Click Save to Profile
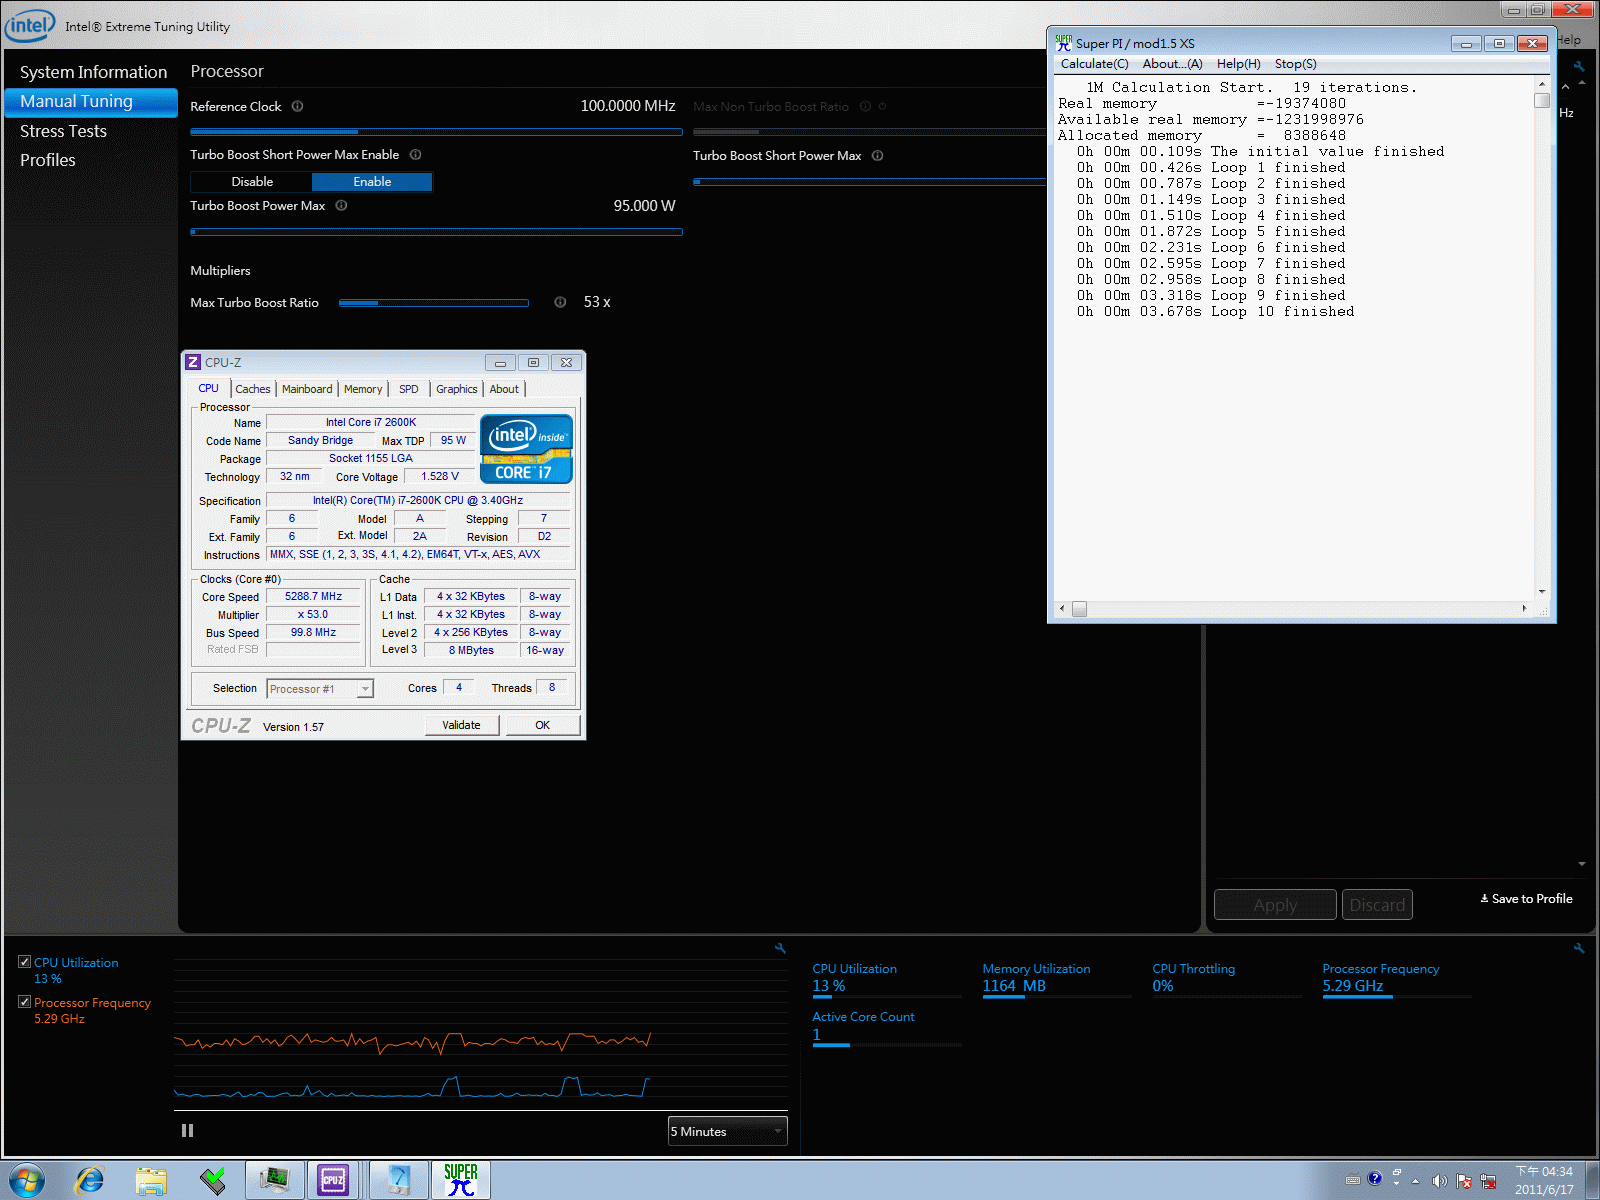This screenshot has width=1600, height=1200. (x=1526, y=899)
